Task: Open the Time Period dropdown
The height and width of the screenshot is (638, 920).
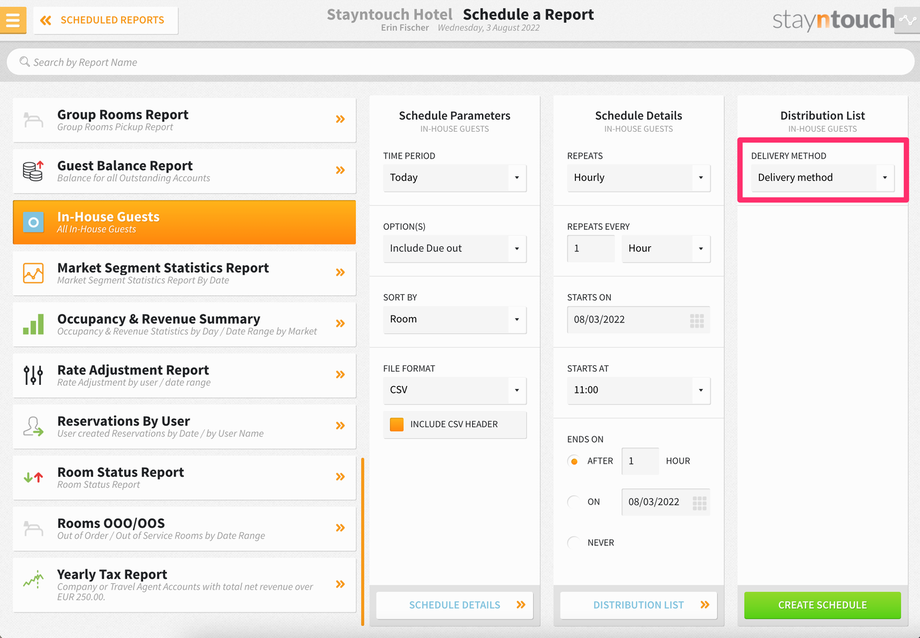Action: point(455,177)
